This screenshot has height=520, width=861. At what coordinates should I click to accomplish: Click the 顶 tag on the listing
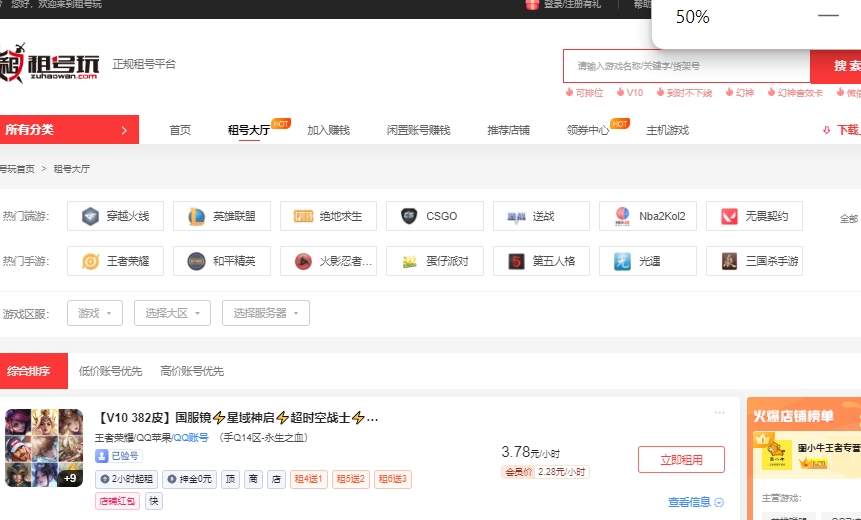pyautogui.click(x=231, y=479)
